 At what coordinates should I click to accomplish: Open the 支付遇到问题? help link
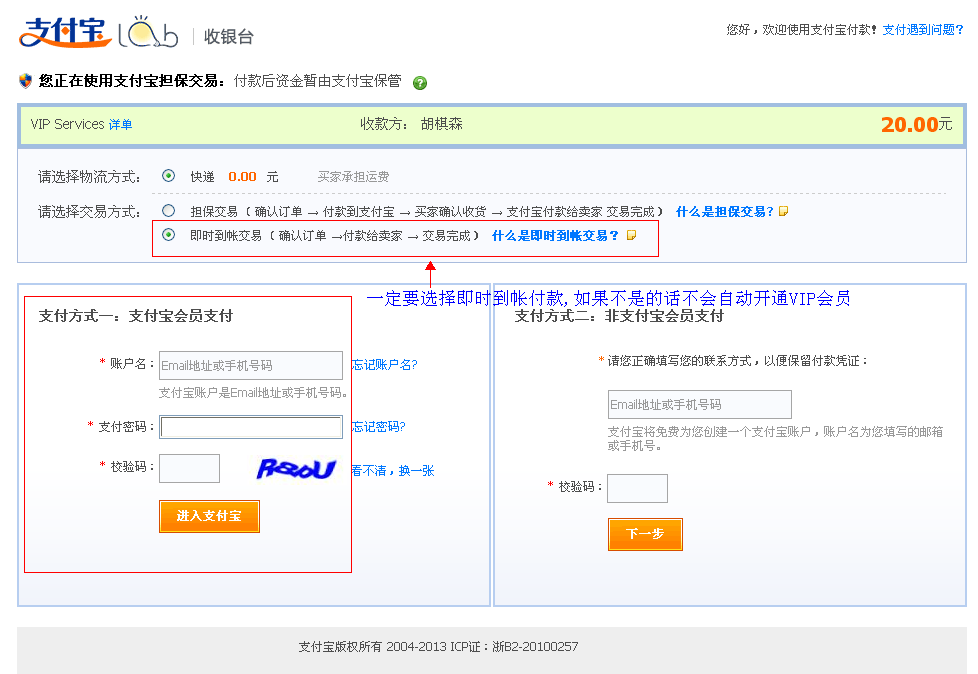coord(923,29)
